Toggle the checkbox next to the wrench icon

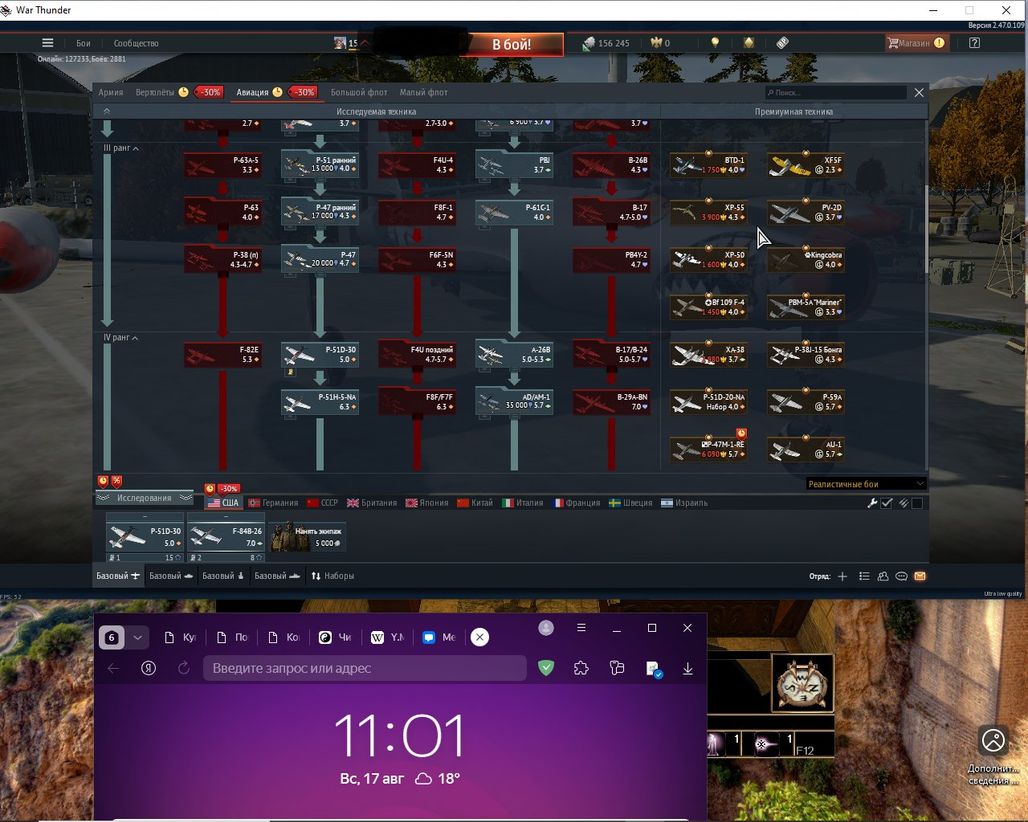(x=886, y=503)
